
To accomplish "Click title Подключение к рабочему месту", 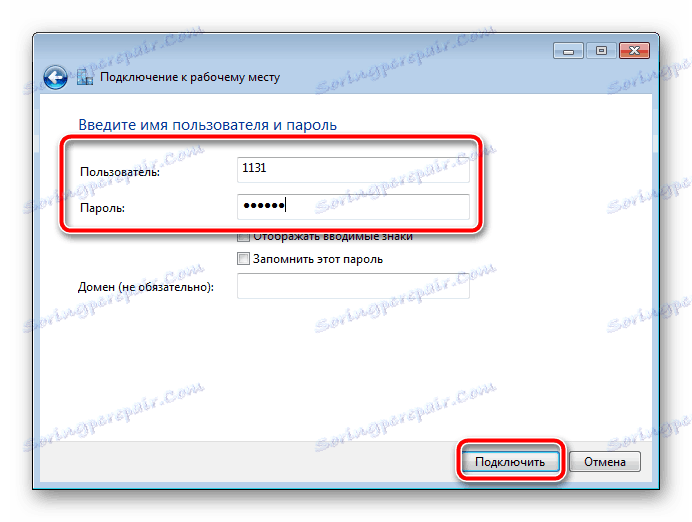I will tap(190, 77).
